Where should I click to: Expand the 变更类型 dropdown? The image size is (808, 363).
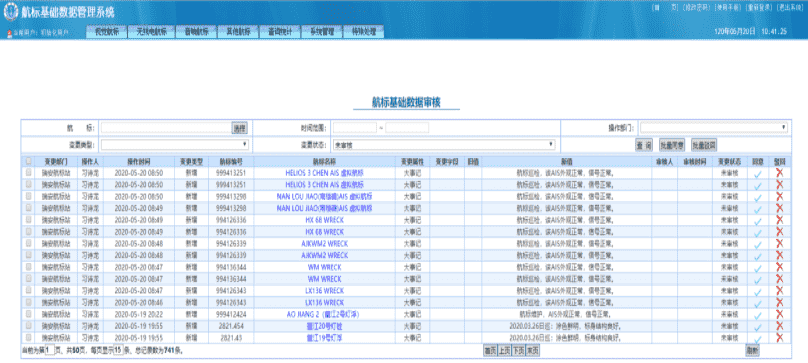(175, 144)
